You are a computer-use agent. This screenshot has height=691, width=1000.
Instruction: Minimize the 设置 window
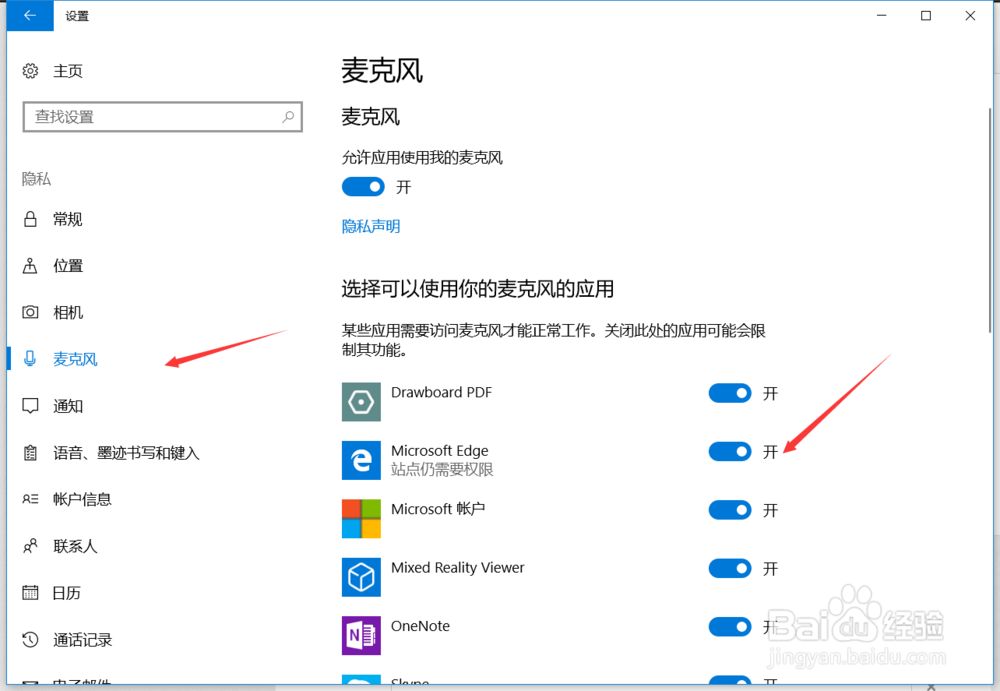pos(881,15)
